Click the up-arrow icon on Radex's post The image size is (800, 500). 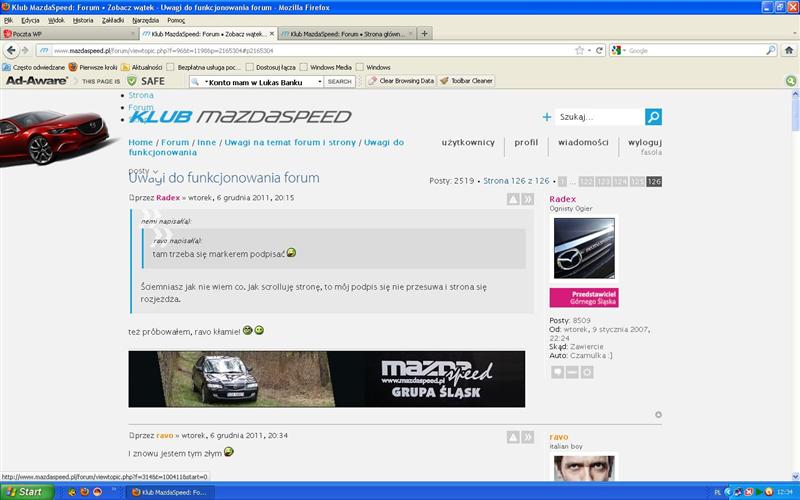[512, 199]
